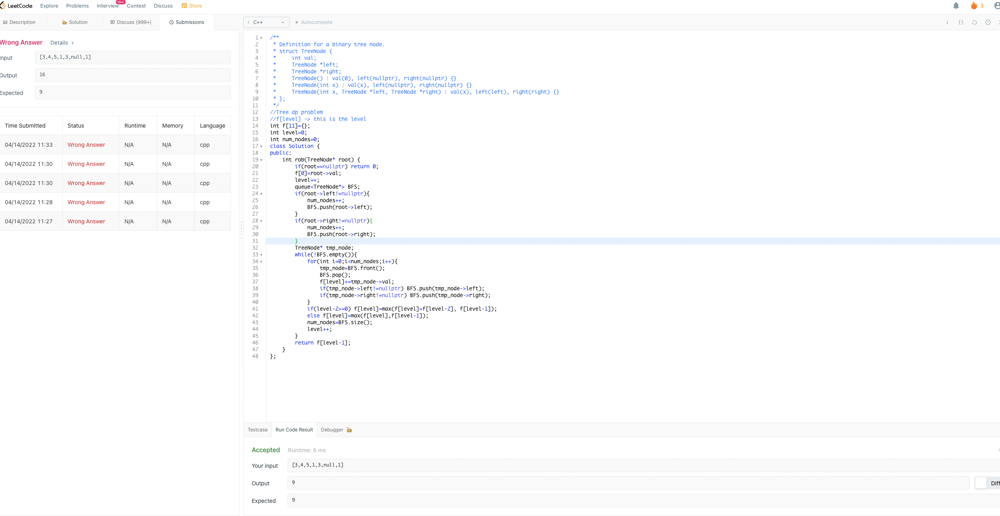This screenshot has height=516, width=1000.
Task: Click the editor info (i) icon
Action: tap(947, 22)
